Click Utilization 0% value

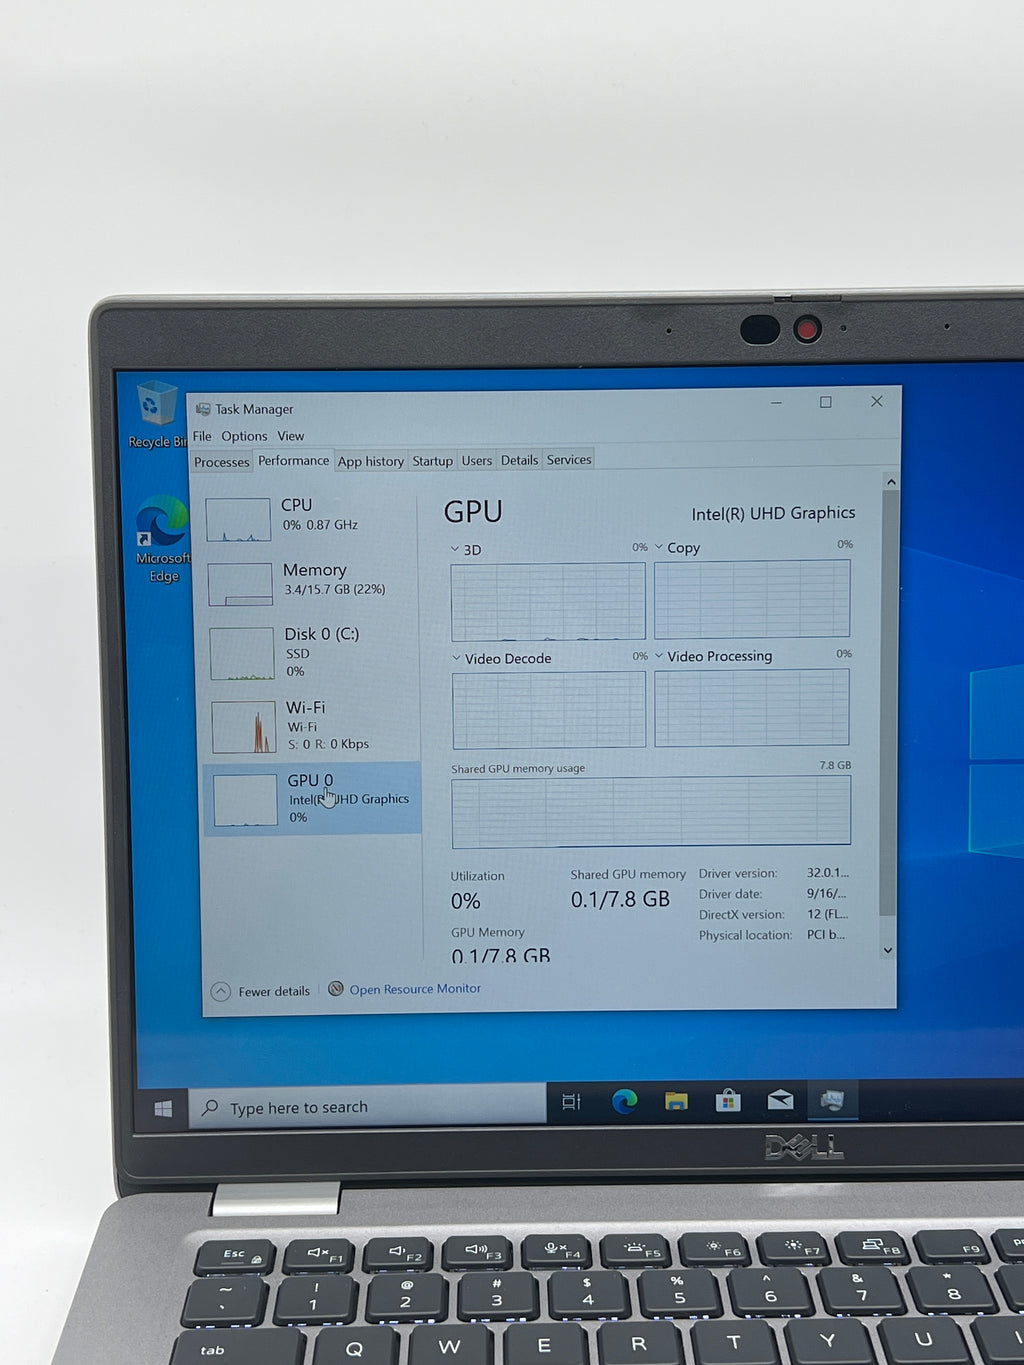(466, 901)
